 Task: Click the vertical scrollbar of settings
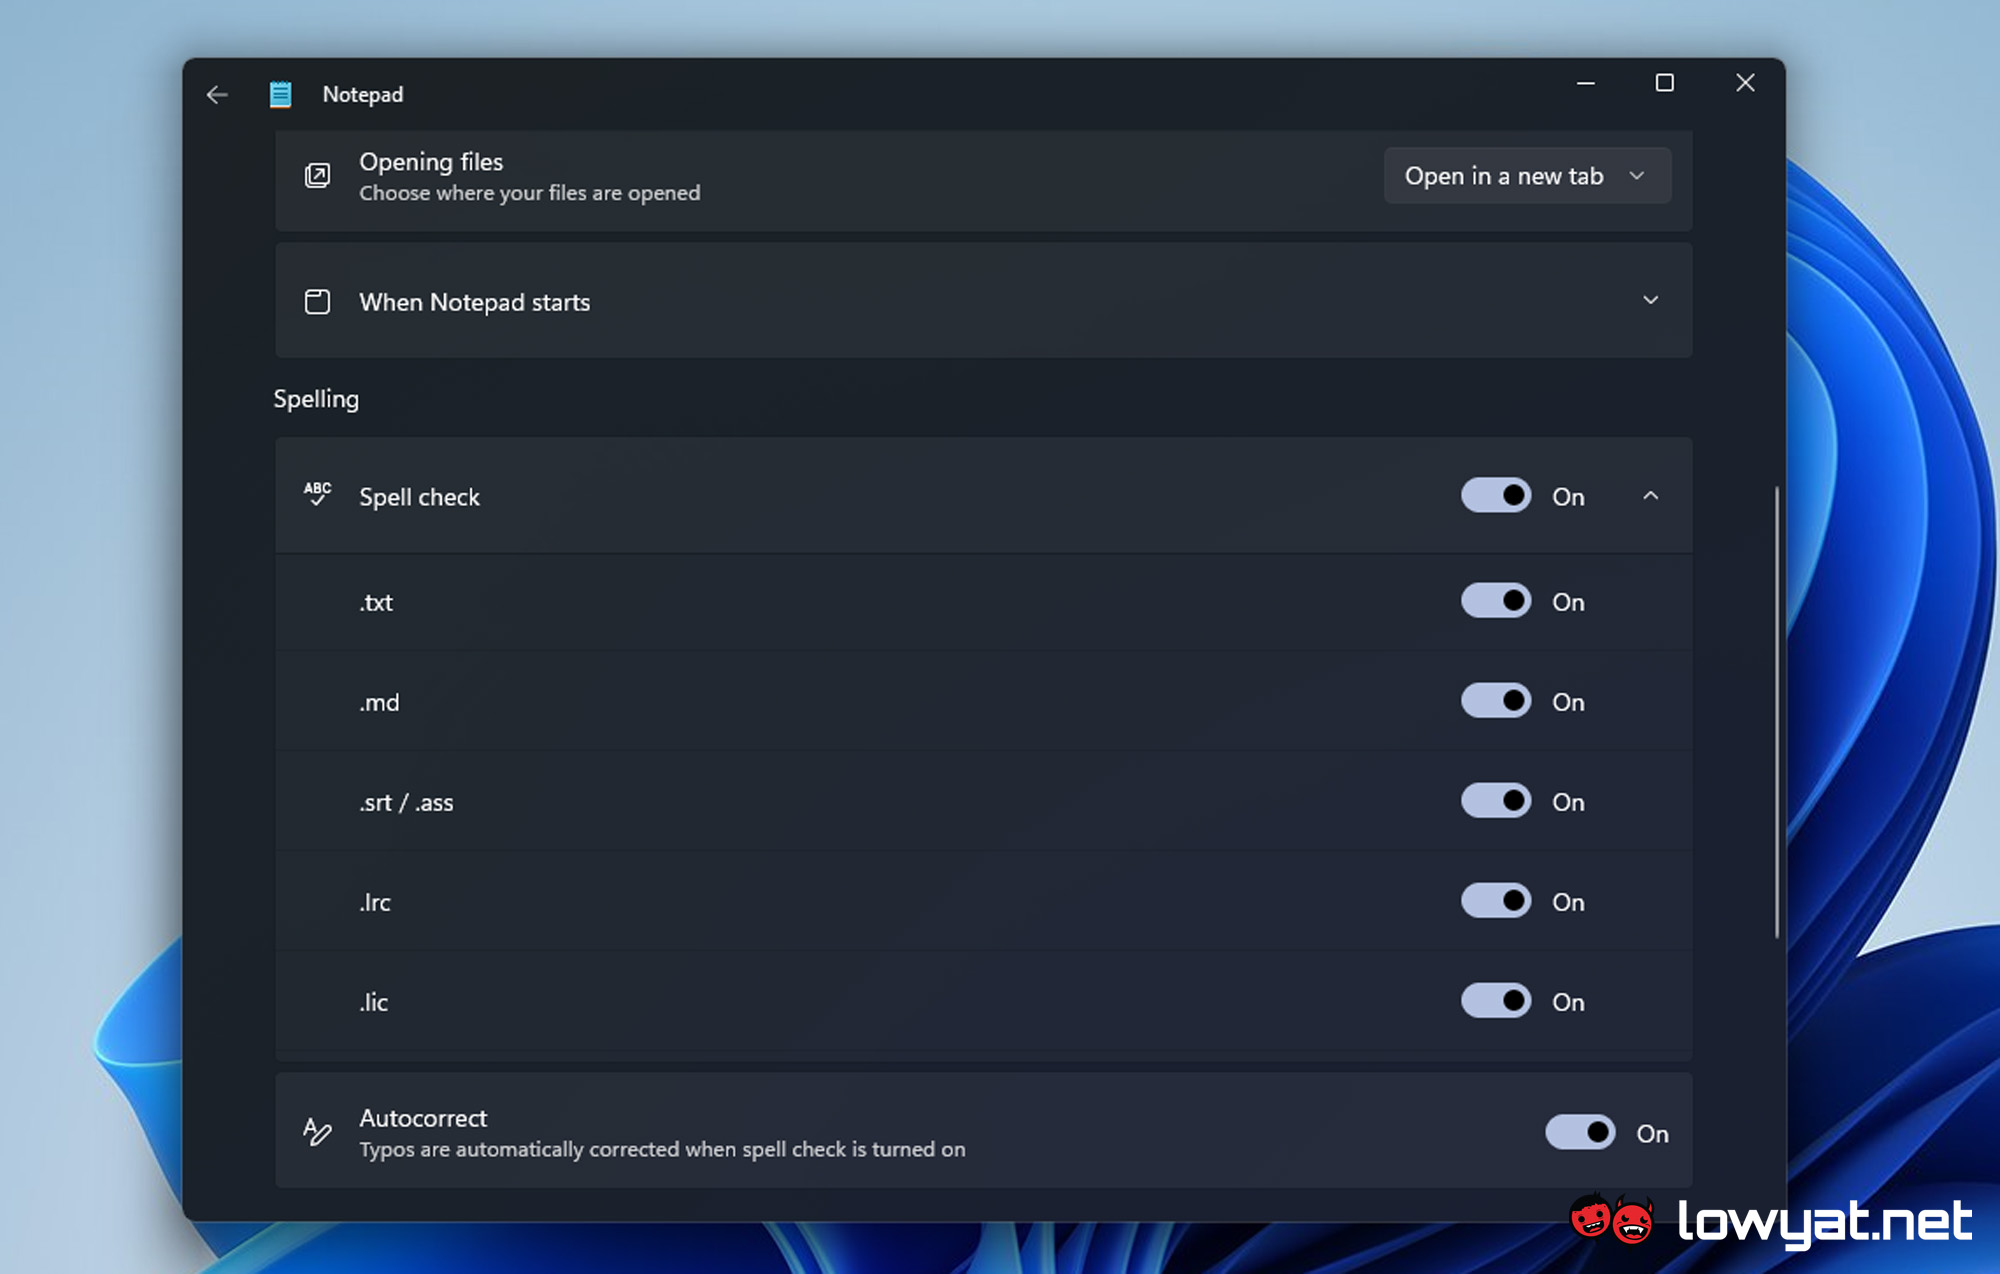click(x=1777, y=712)
